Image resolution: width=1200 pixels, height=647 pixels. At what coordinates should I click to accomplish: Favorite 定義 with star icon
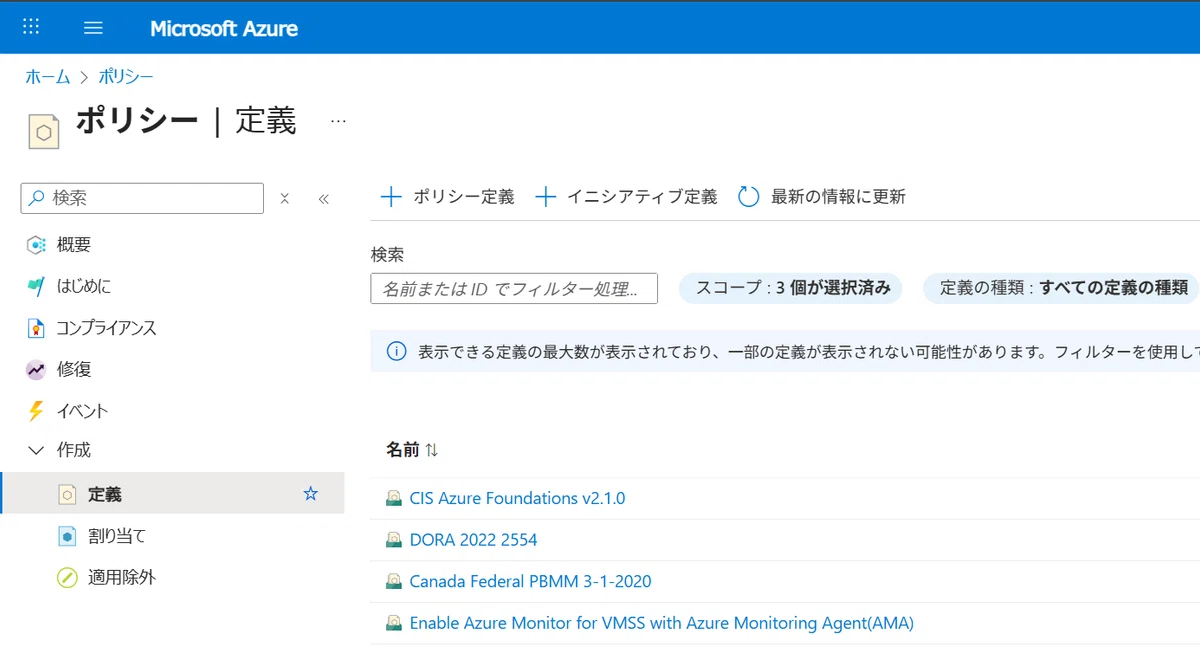coord(311,494)
